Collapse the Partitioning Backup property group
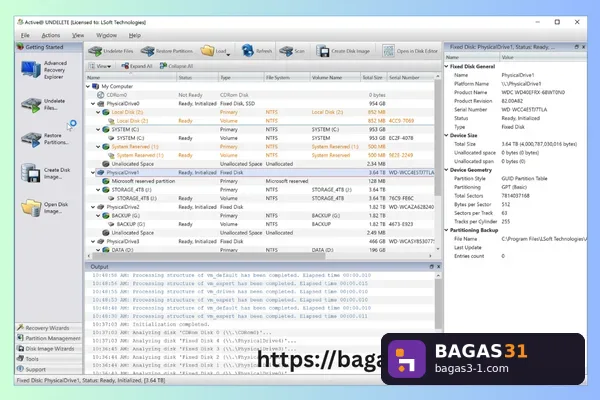The height and width of the screenshot is (400, 600). (447, 230)
